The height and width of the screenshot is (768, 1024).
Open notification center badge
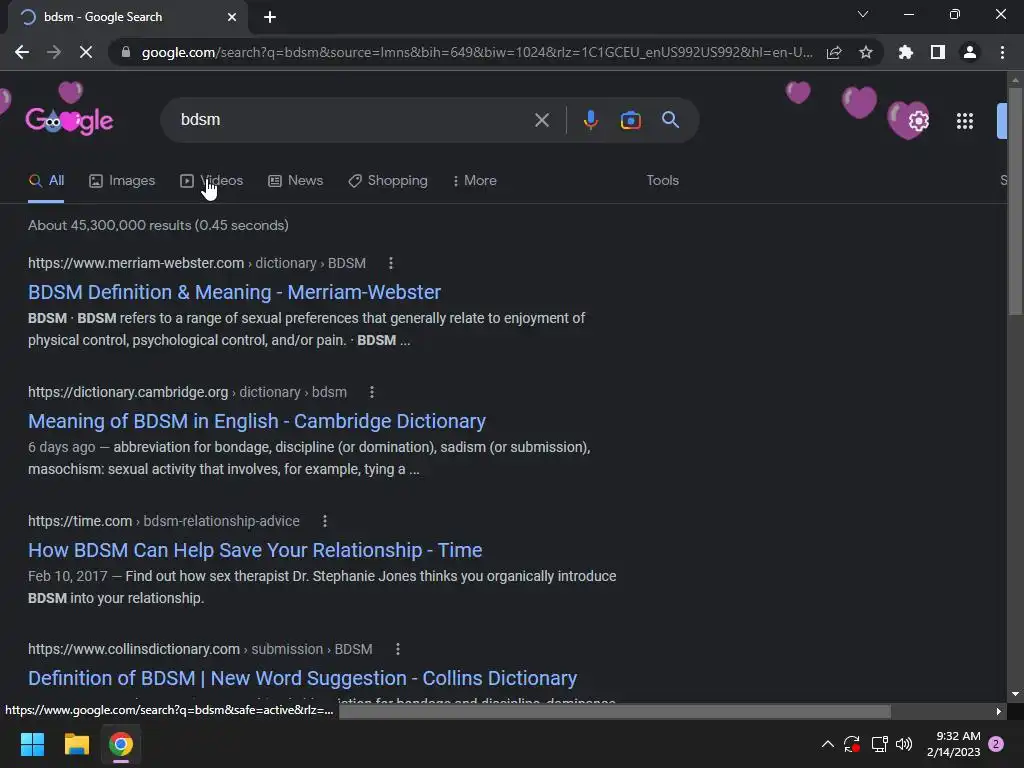coord(996,744)
